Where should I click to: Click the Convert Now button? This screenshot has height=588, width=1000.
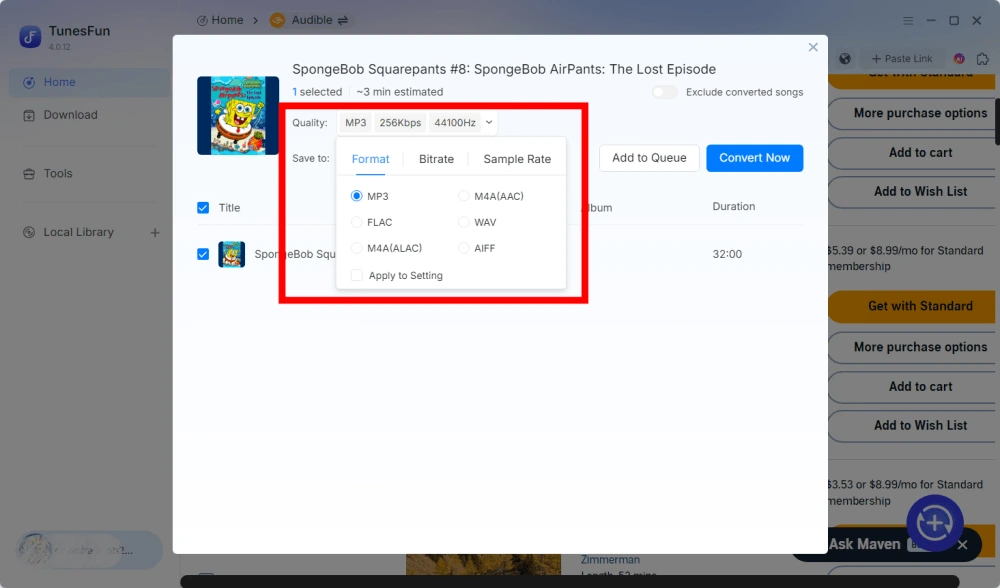(754, 158)
